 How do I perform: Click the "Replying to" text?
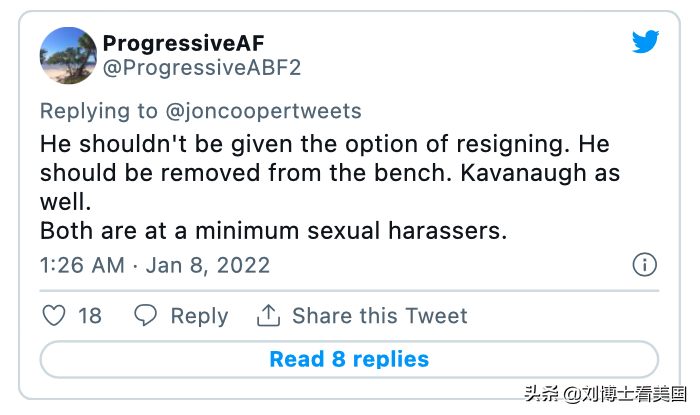(96, 111)
